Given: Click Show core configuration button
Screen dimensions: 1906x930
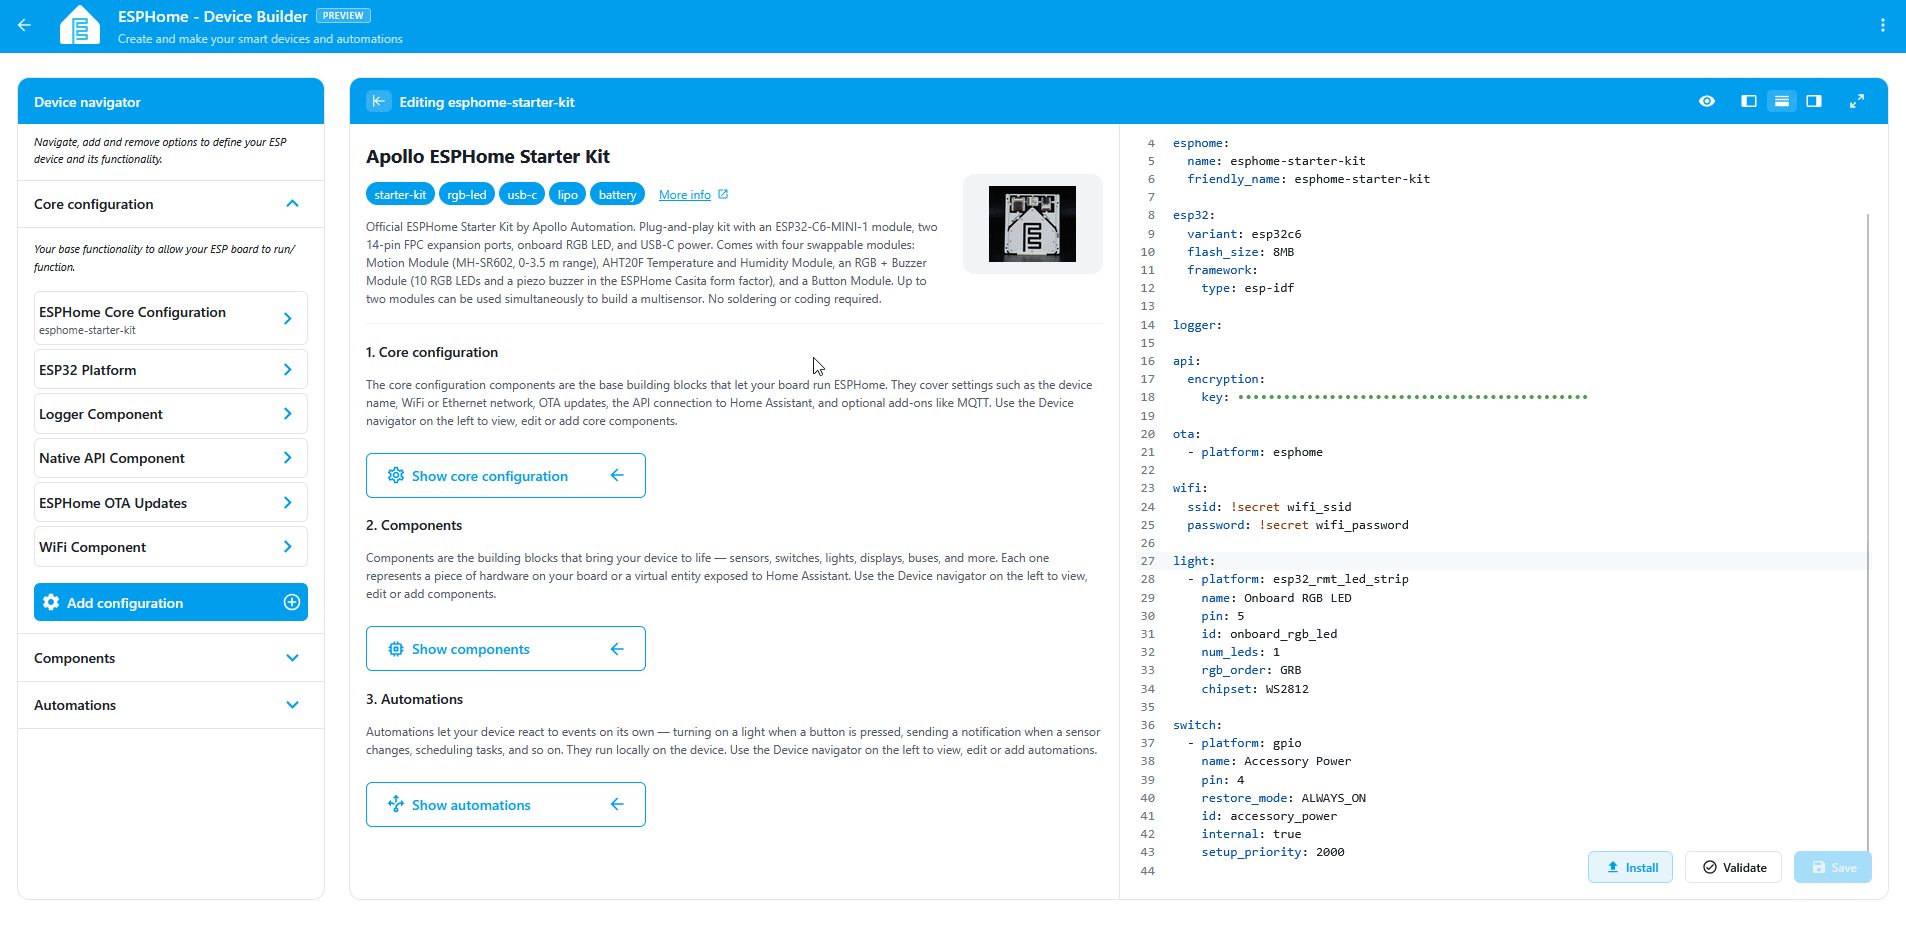Looking at the screenshot, I should [506, 476].
